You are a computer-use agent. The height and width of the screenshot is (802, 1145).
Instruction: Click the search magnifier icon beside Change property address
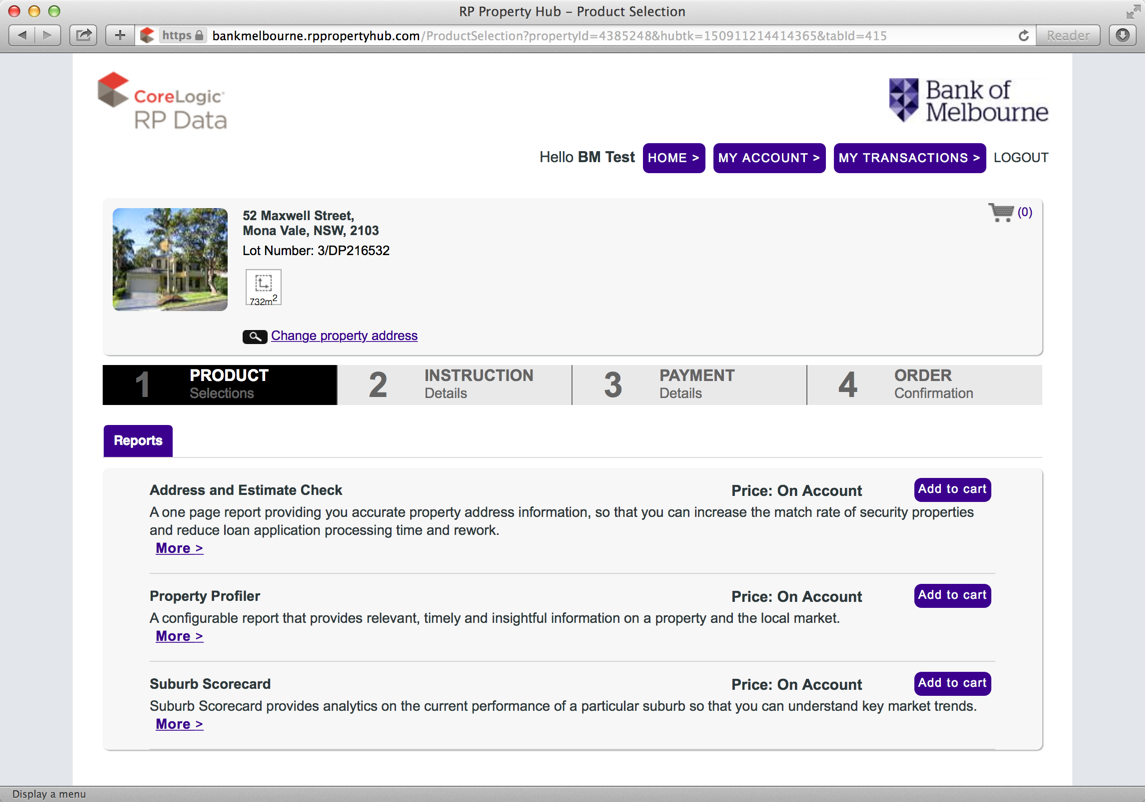(x=255, y=337)
